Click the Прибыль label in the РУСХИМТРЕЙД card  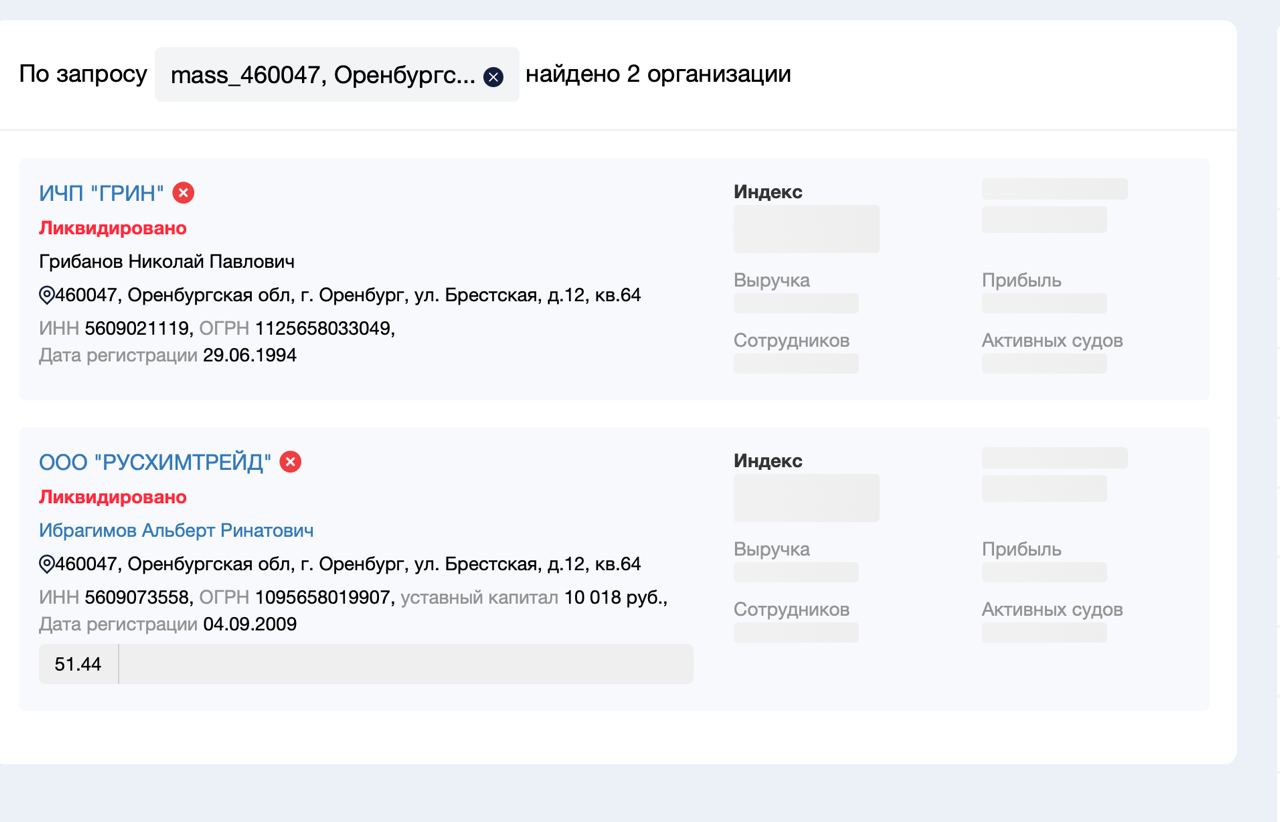(1022, 549)
